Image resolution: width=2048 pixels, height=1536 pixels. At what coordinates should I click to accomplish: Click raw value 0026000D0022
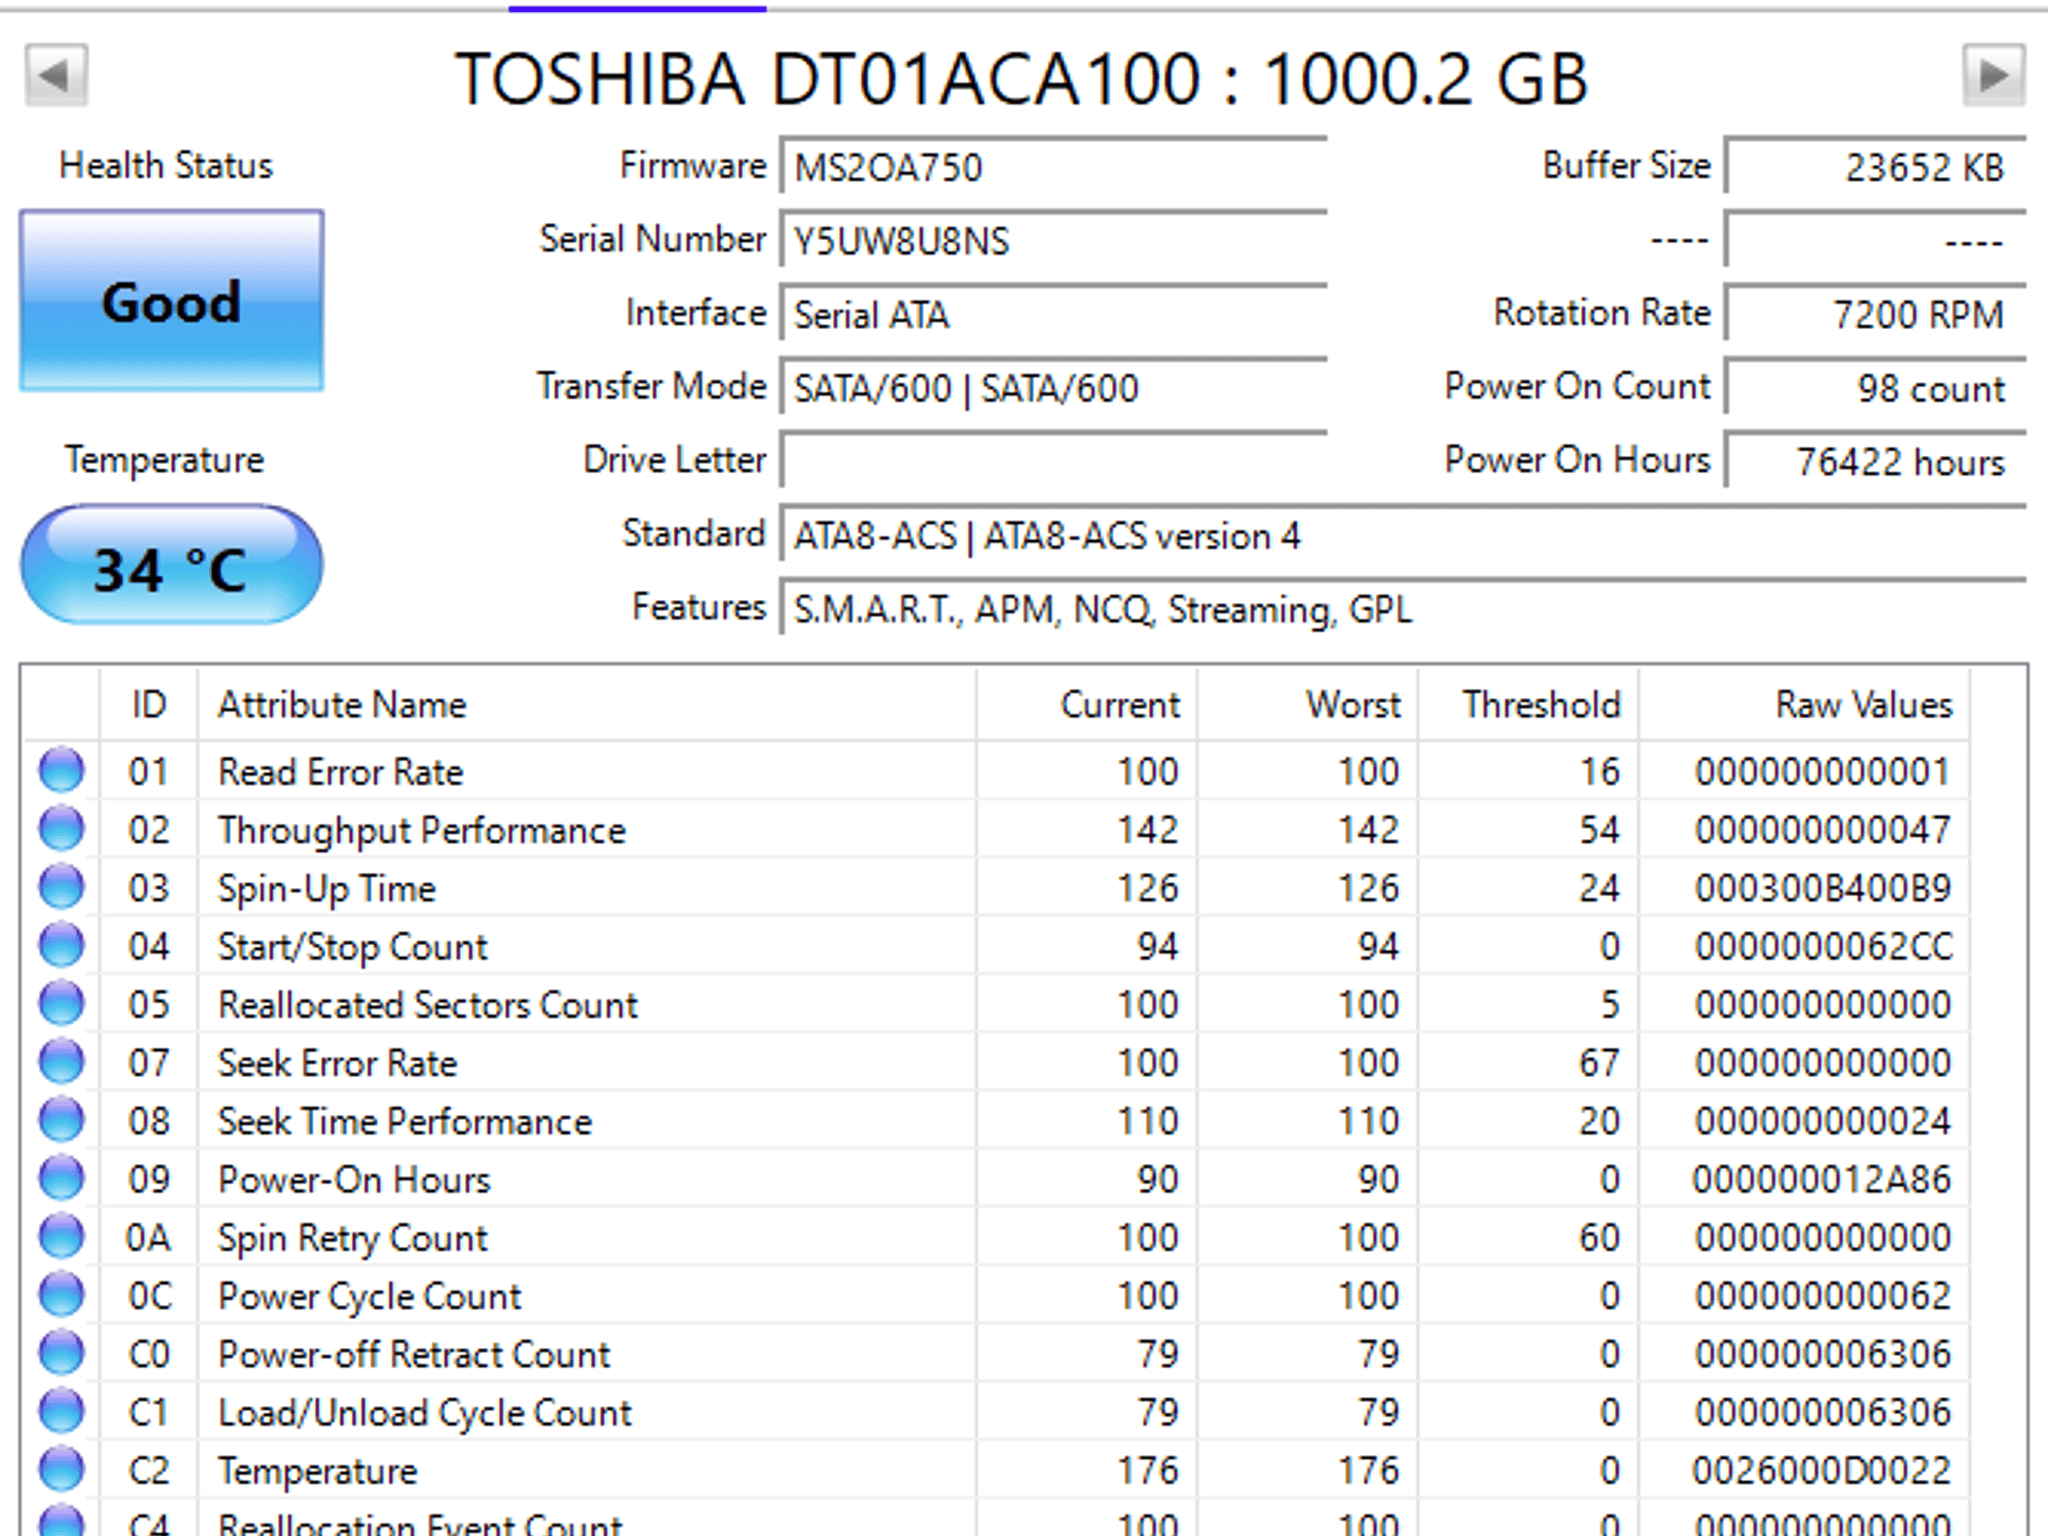click(1822, 1471)
